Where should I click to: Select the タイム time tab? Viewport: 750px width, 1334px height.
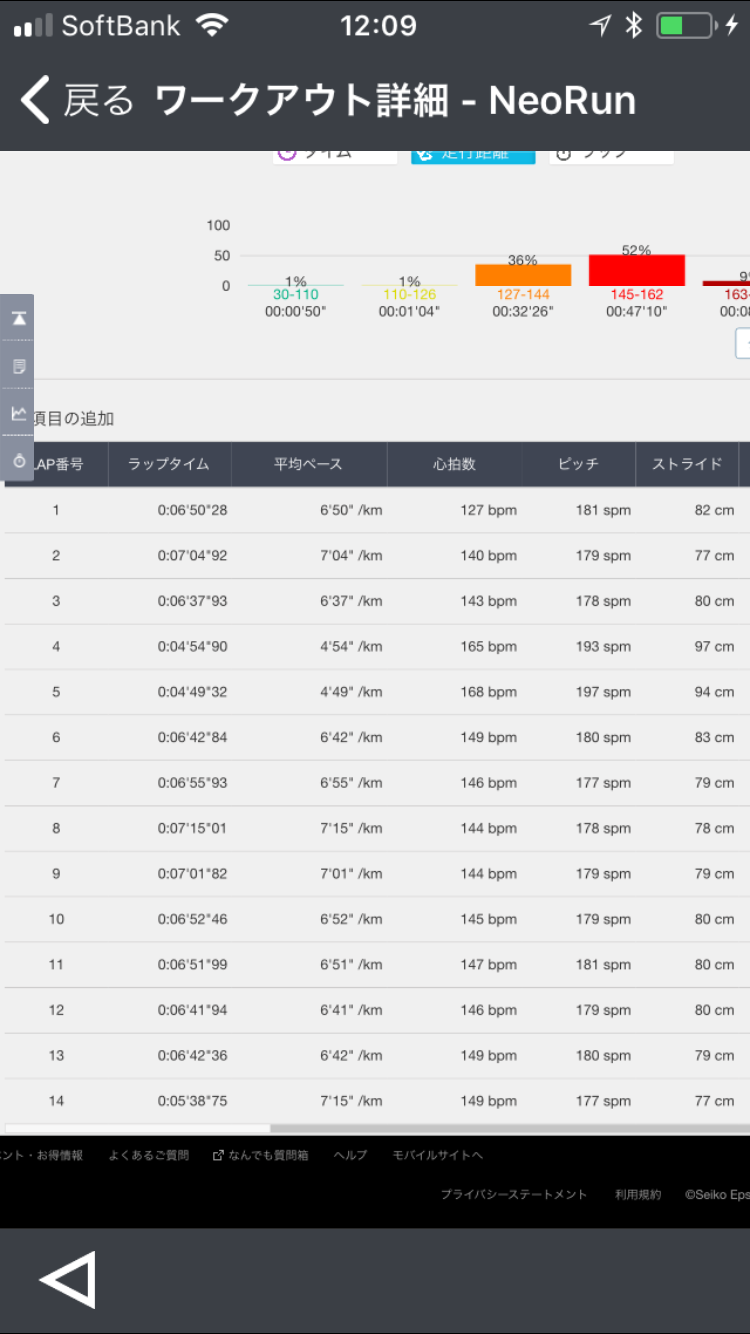point(335,155)
